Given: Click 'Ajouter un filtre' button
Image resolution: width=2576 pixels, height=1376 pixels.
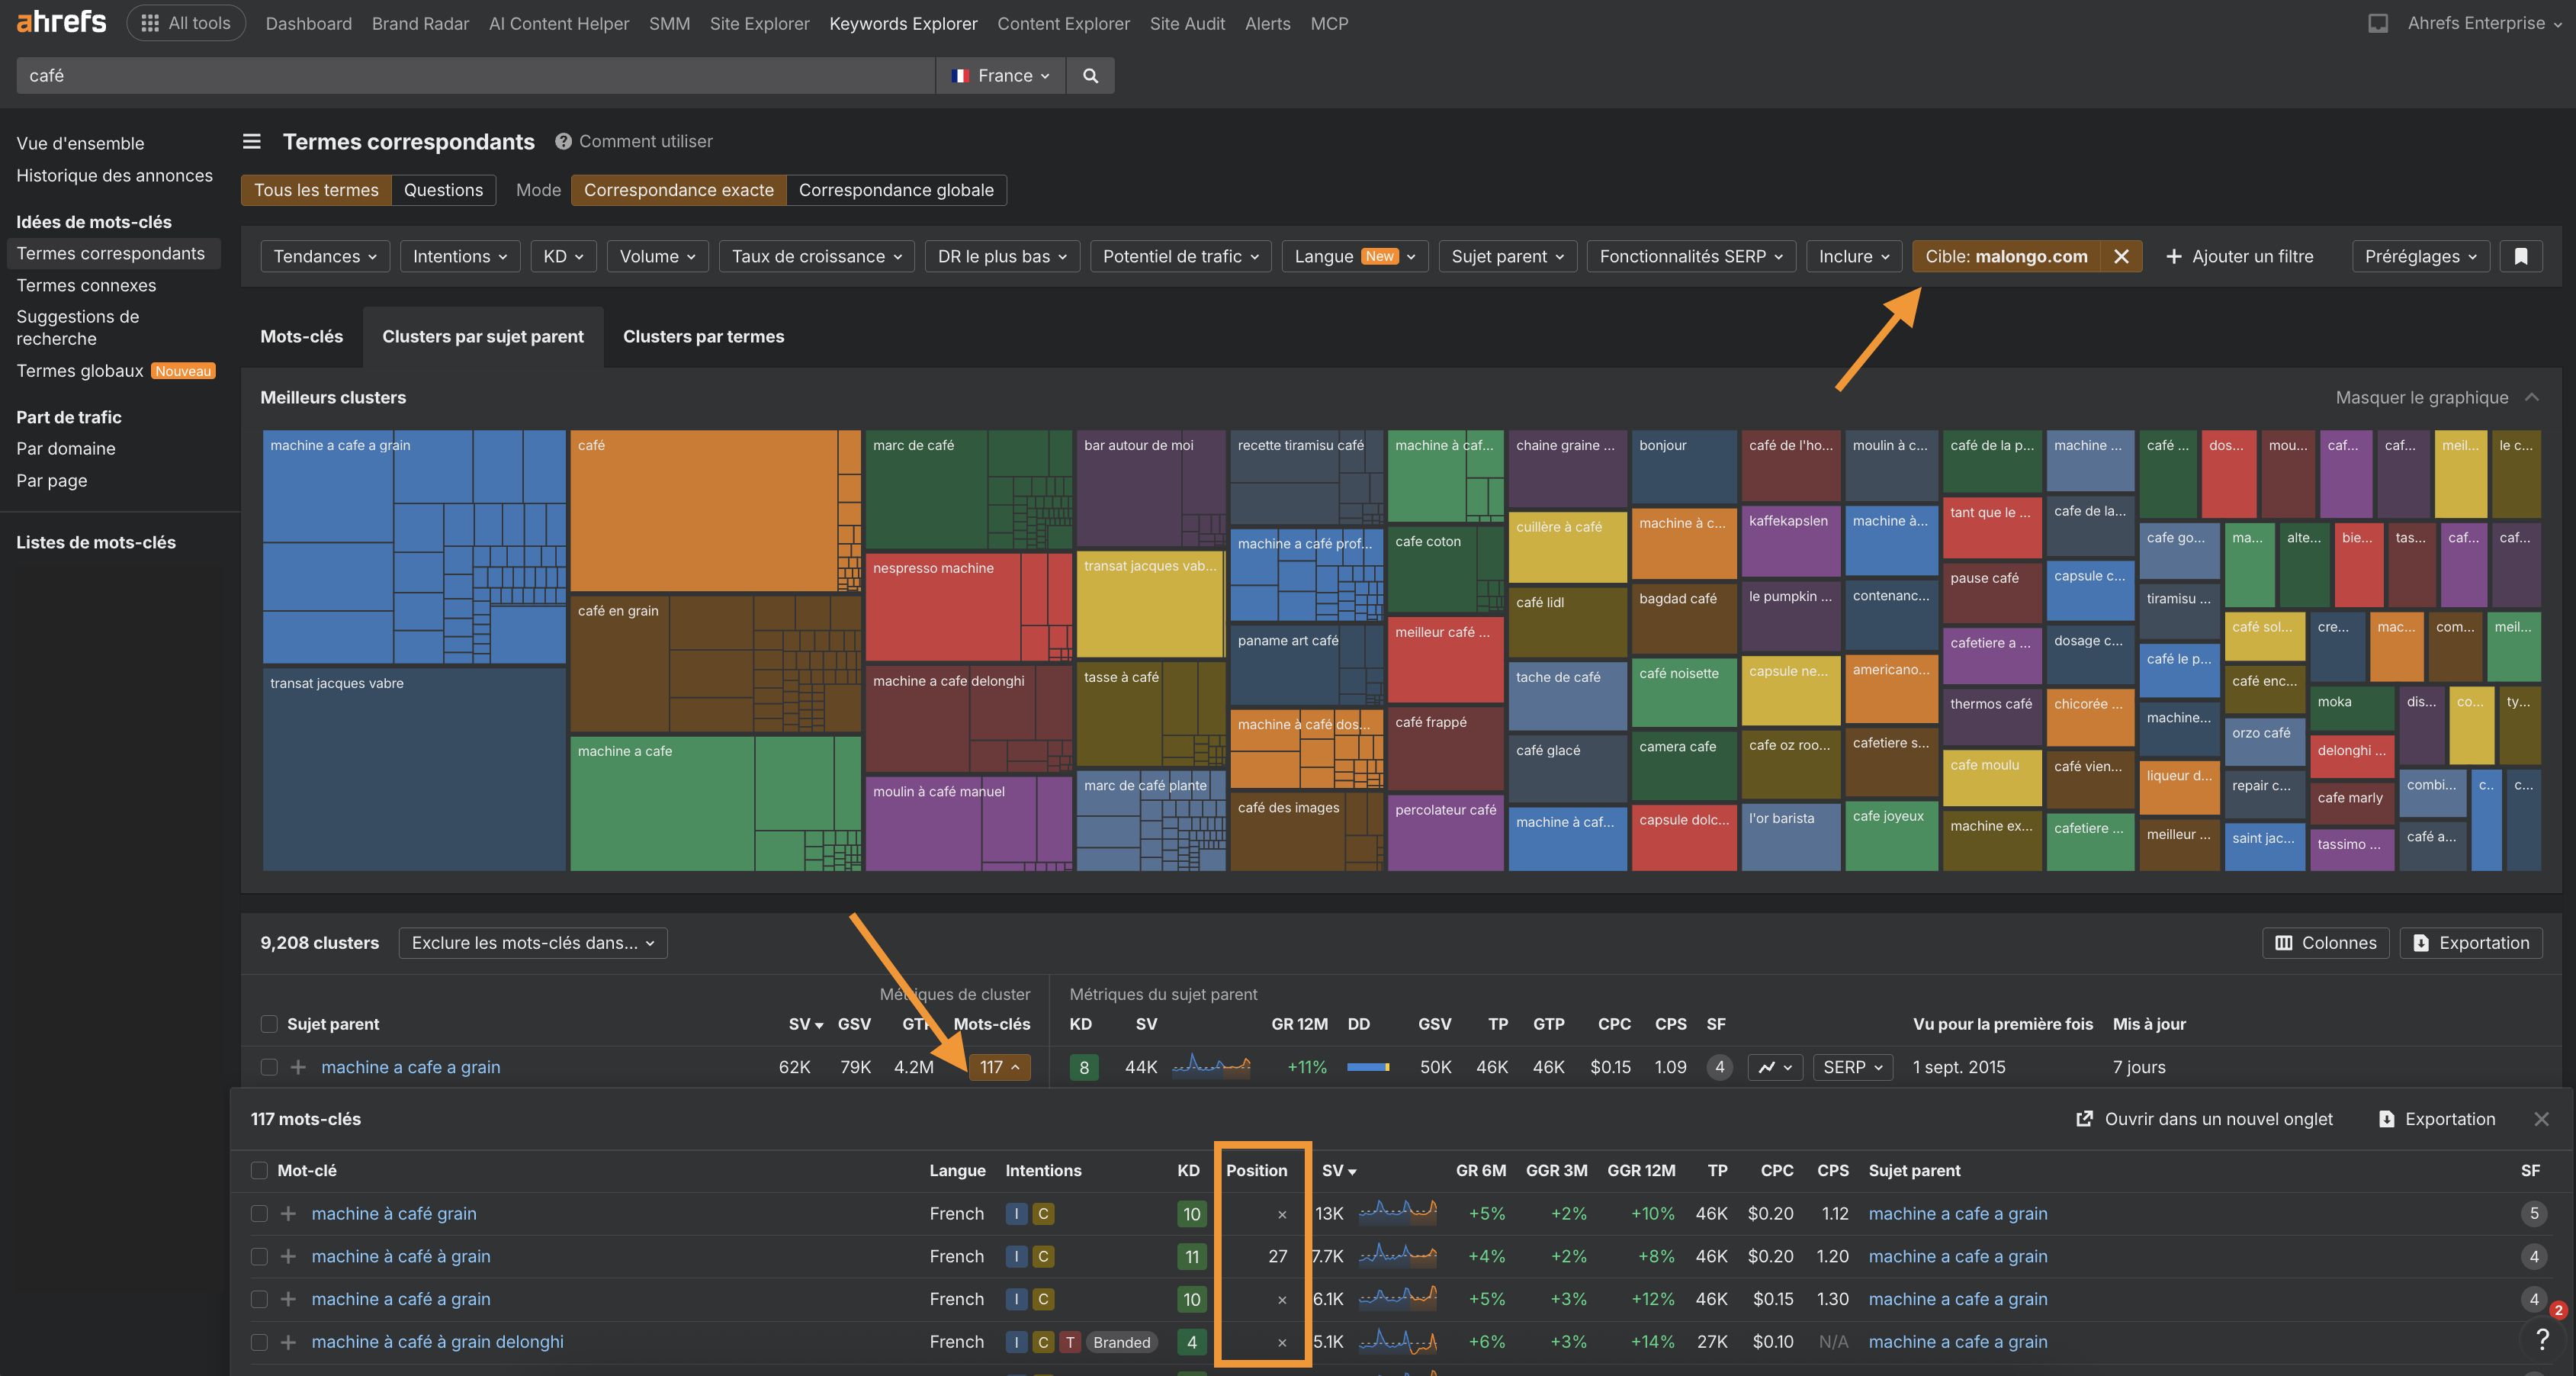Looking at the screenshot, I should point(2240,256).
